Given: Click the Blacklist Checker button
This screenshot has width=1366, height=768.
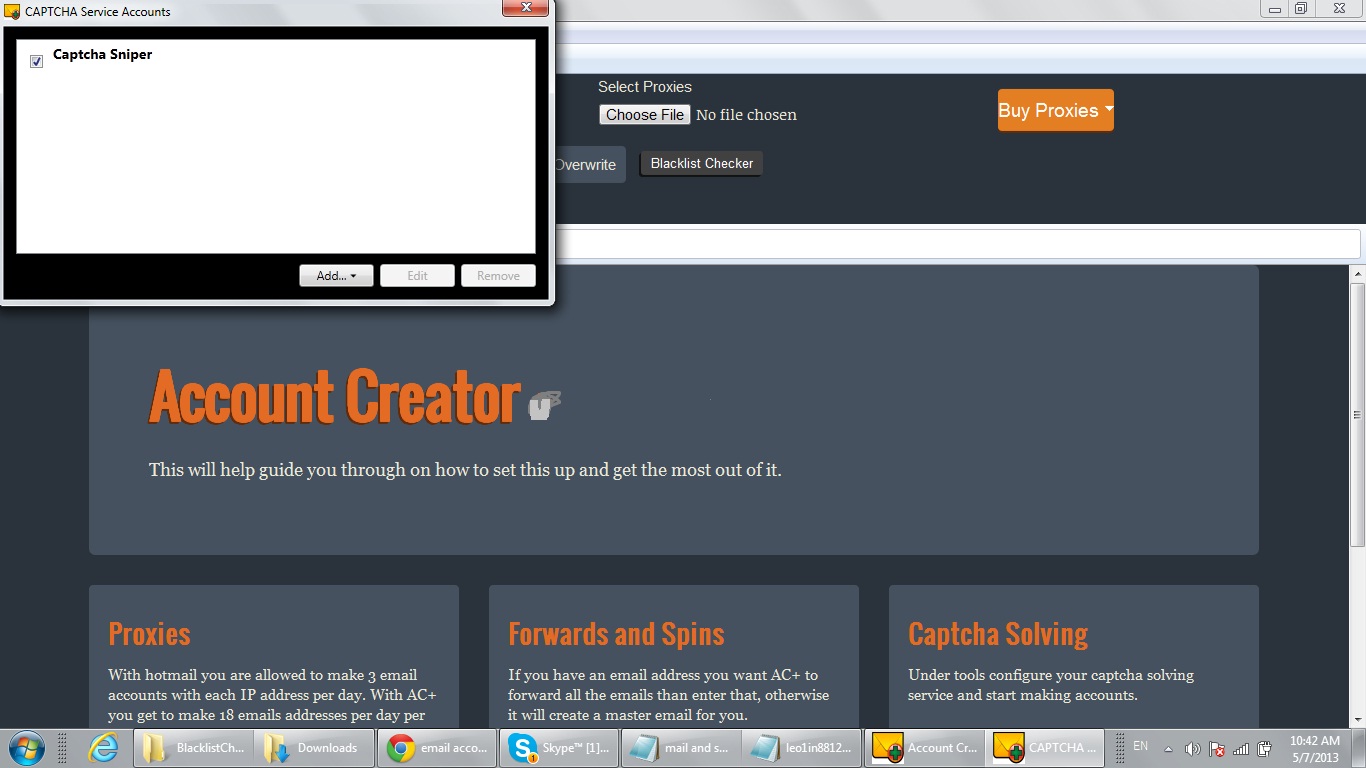Looking at the screenshot, I should click(701, 163).
